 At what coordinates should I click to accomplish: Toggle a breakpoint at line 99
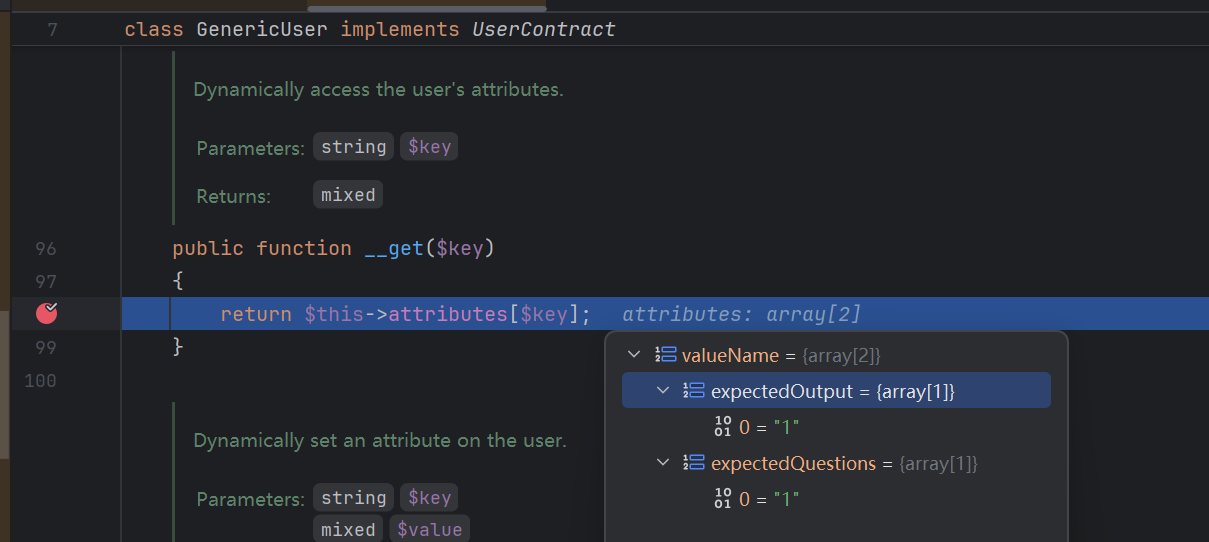click(46, 347)
